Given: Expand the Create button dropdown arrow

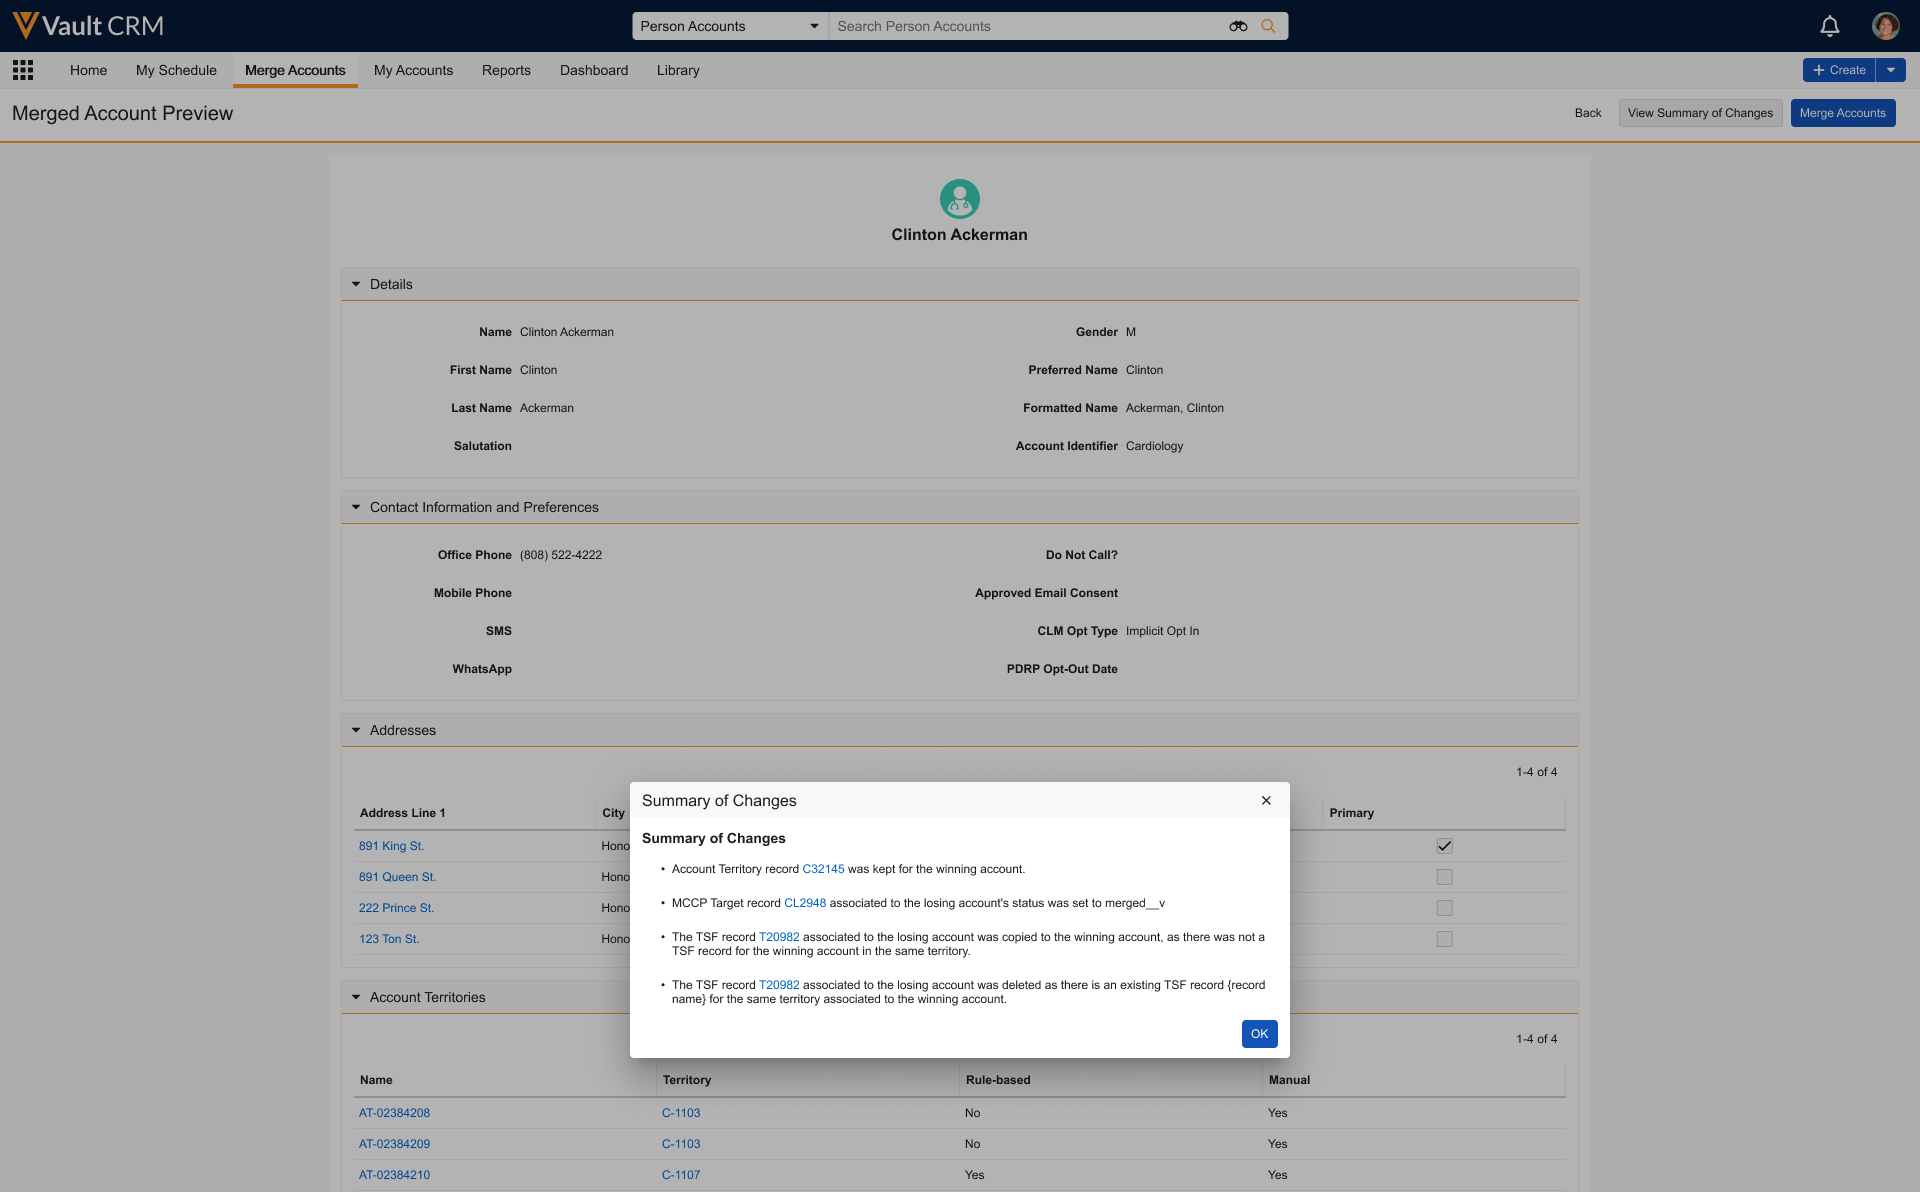Looking at the screenshot, I should click(x=1891, y=70).
